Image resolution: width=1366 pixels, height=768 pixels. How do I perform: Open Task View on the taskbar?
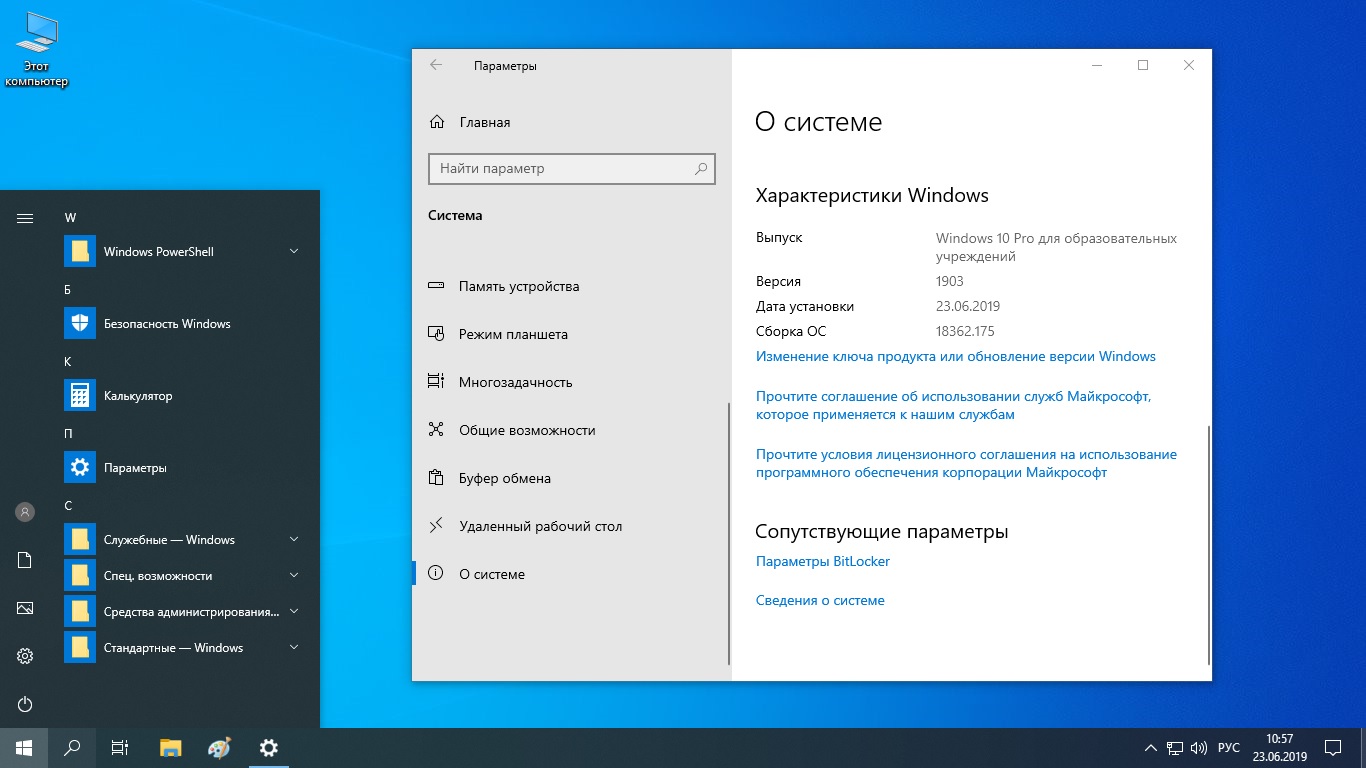(x=120, y=748)
